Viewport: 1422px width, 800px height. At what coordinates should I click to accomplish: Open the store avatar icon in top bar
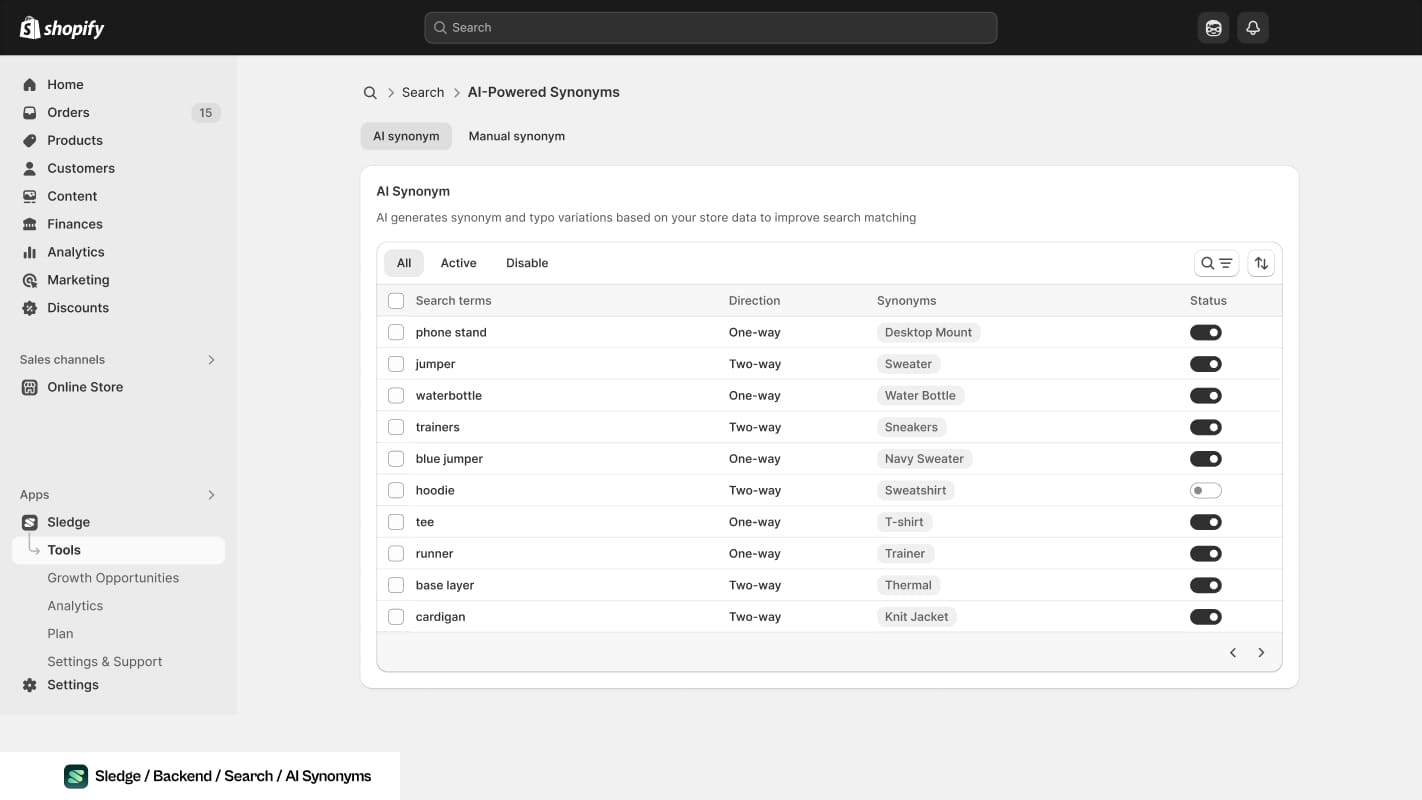(1213, 28)
